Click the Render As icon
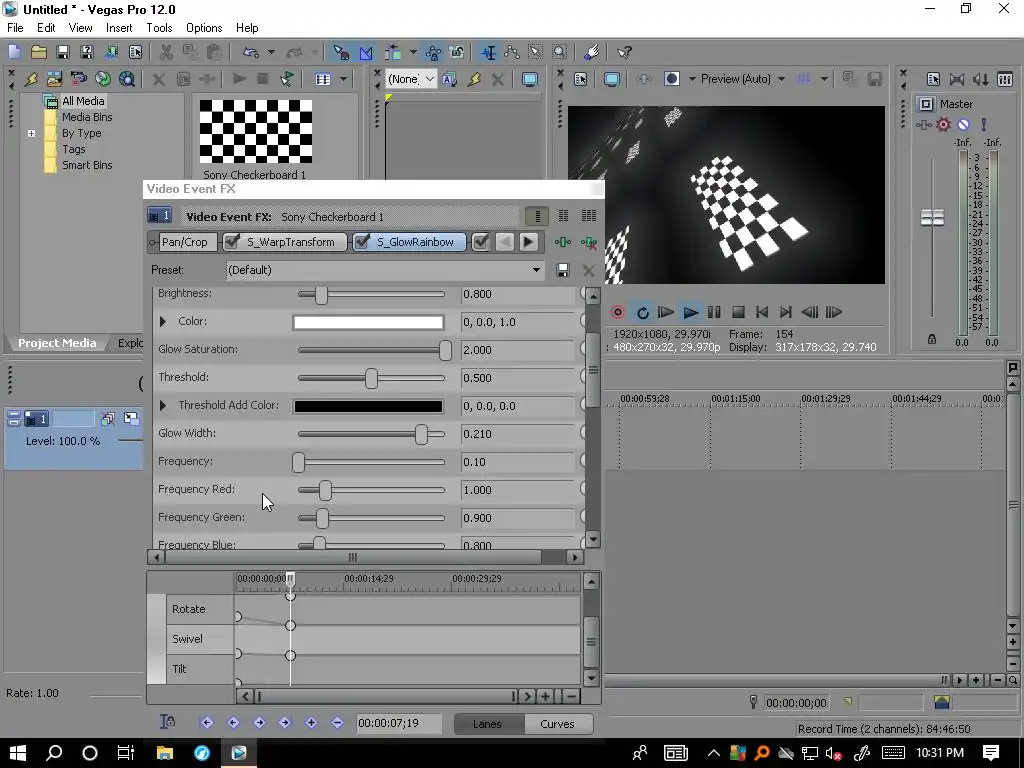The height and width of the screenshot is (768, 1024). coord(111,52)
